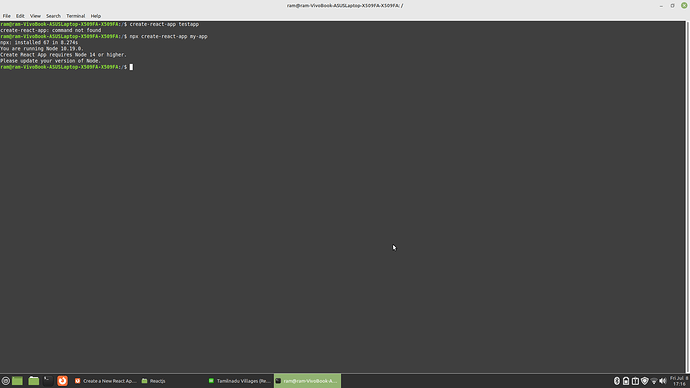Viewport: 690px width, 388px height.
Task: Restore the terminal window size
Action: (672, 6)
